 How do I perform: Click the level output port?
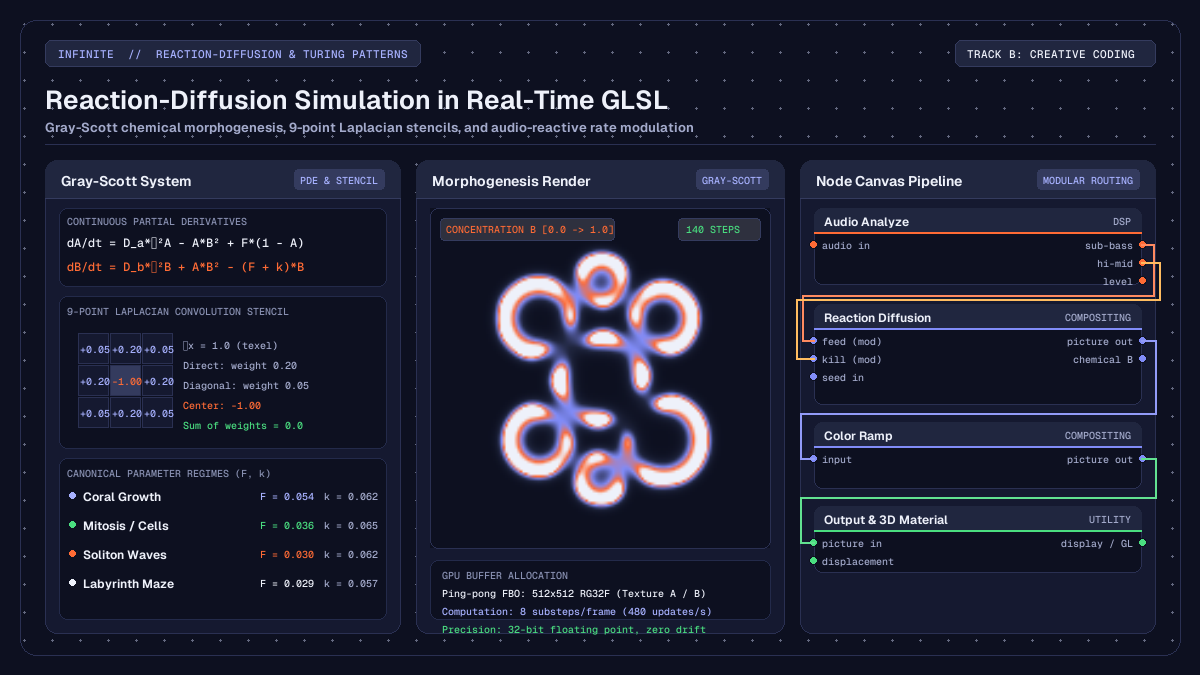(1142, 281)
